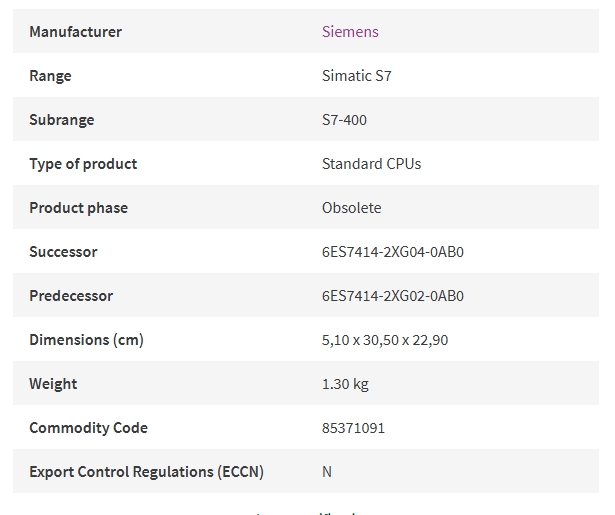Open the Siemens manufacturer link
615x515 pixels.
pos(350,32)
